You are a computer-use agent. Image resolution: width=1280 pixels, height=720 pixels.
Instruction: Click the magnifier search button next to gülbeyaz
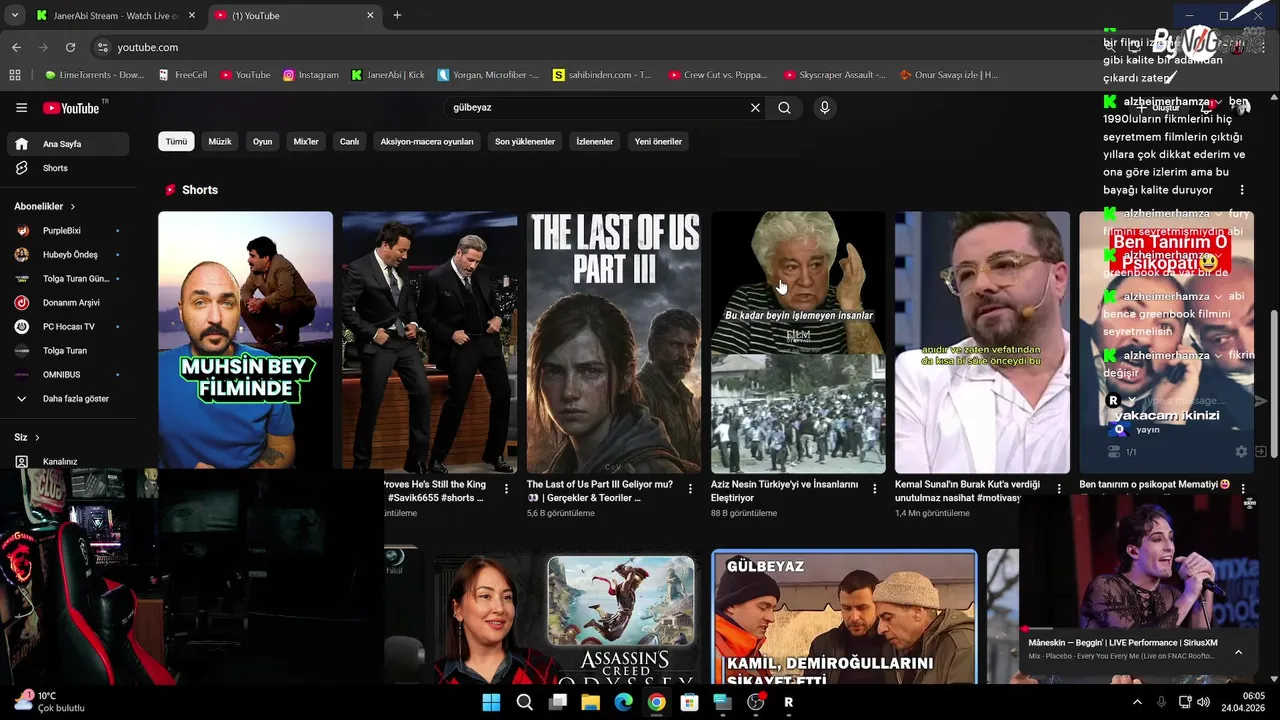pos(784,108)
